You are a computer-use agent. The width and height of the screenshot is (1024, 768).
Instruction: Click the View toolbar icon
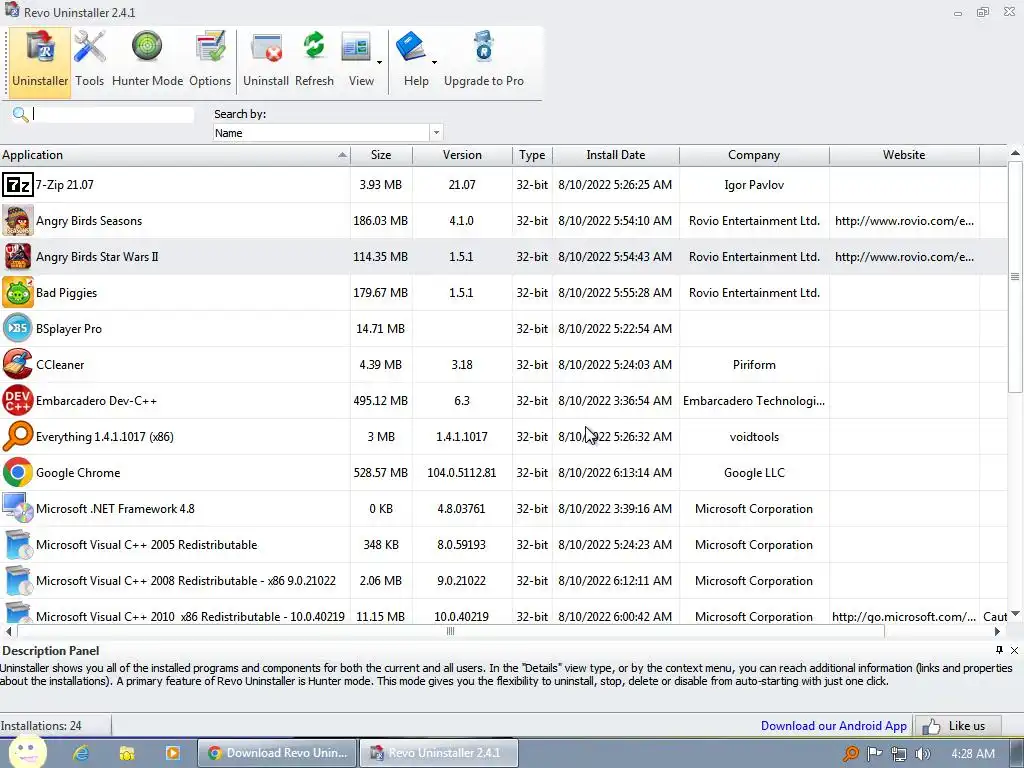coord(357,48)
